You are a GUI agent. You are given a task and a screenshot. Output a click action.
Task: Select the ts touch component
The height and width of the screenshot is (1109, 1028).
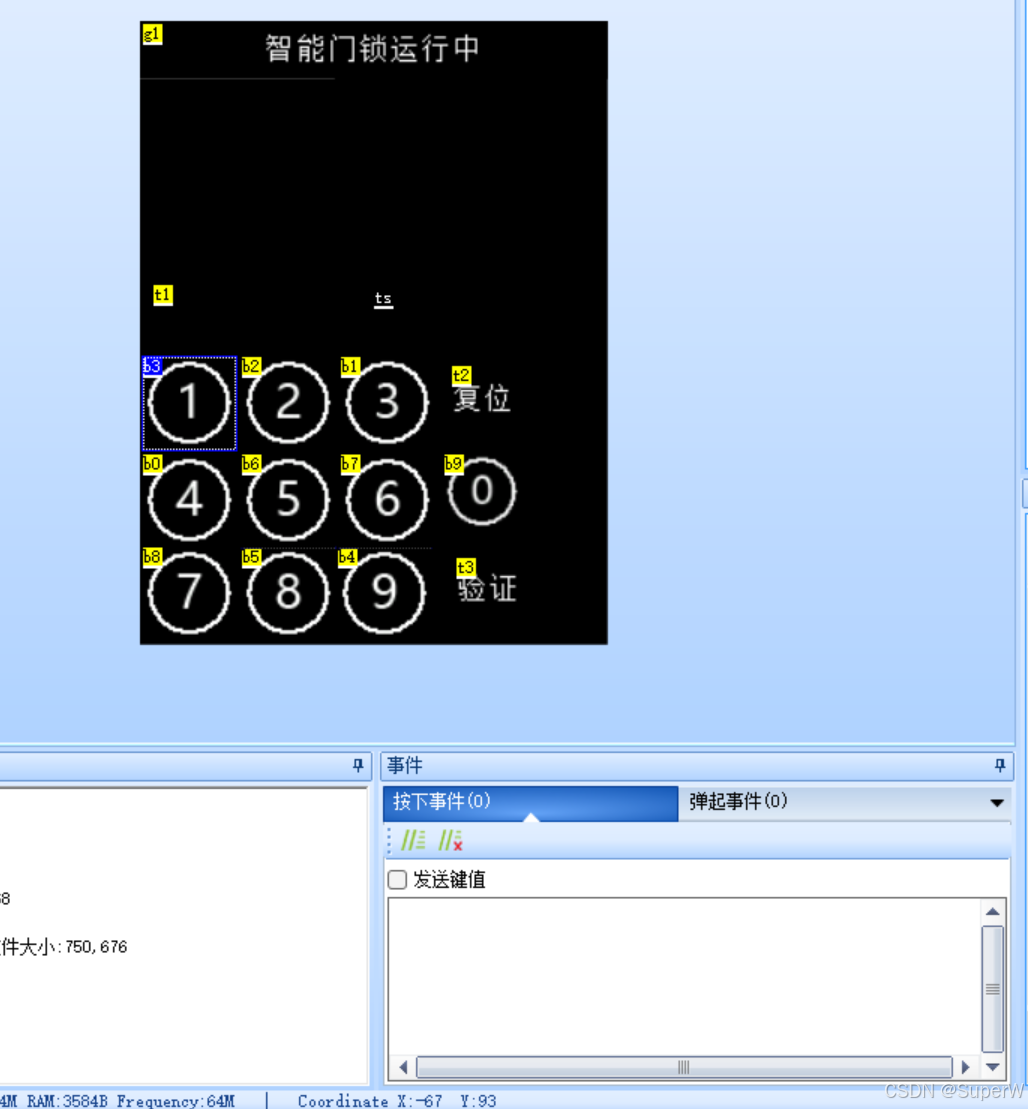pyautogui.click(x=383, y=299)
